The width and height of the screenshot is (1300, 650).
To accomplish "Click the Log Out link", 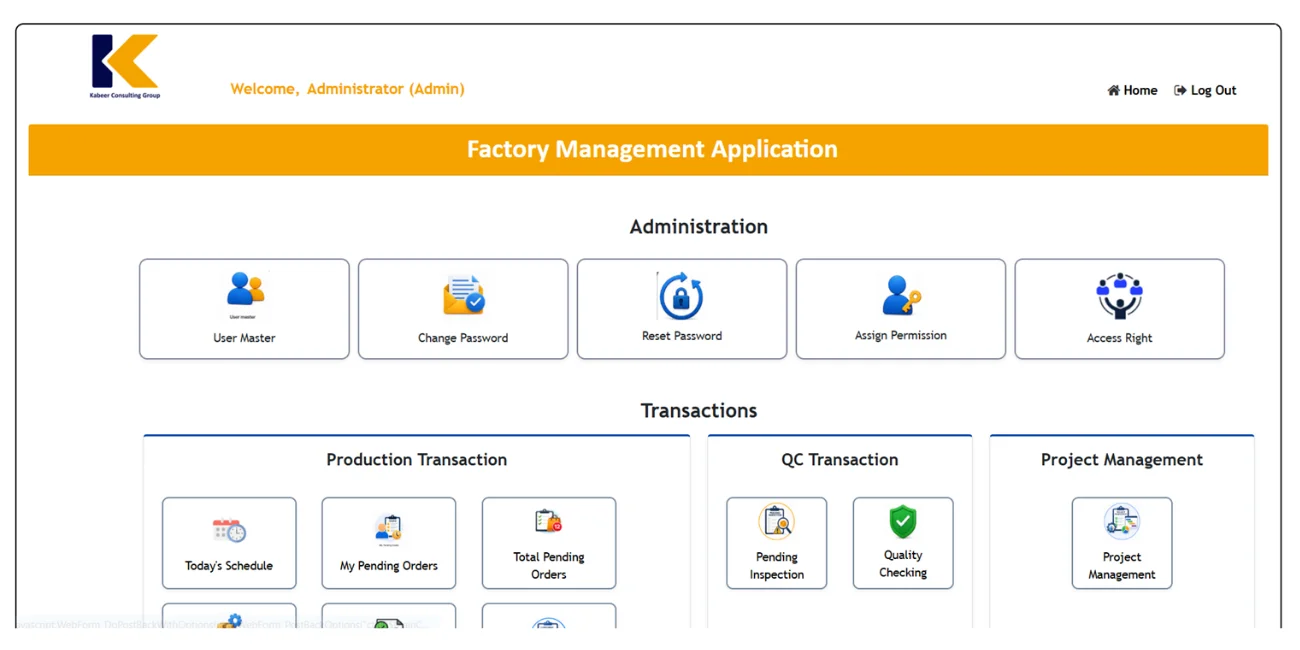I will pos(1205,90).
